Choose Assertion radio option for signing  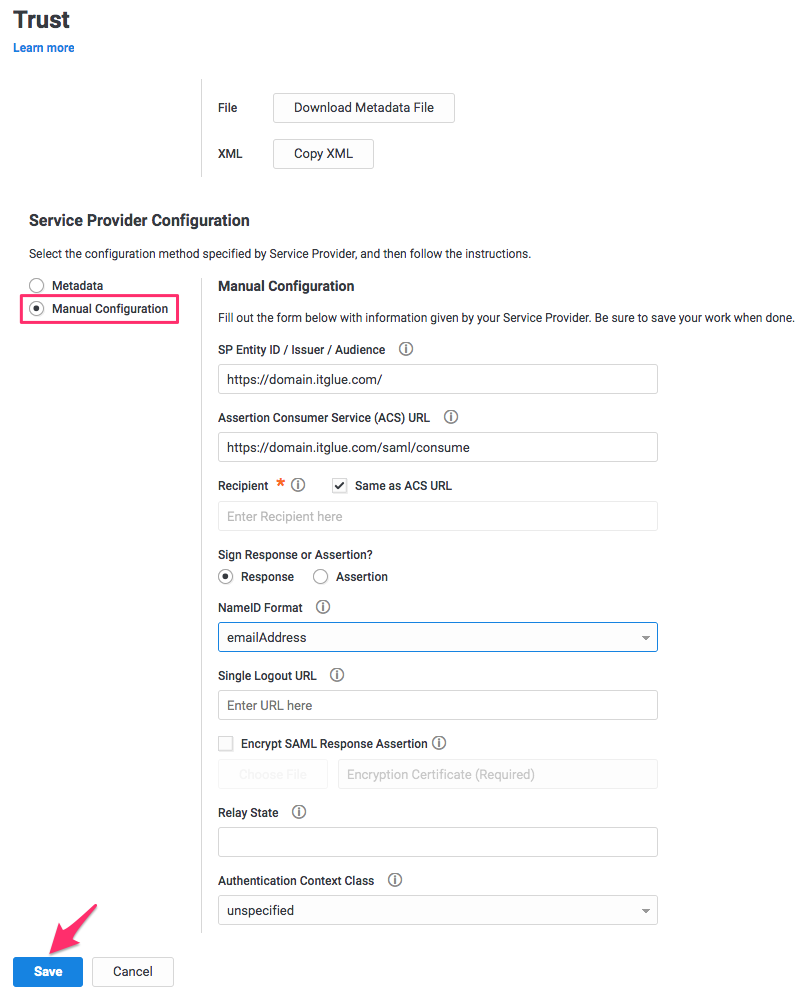coord(321,576)
